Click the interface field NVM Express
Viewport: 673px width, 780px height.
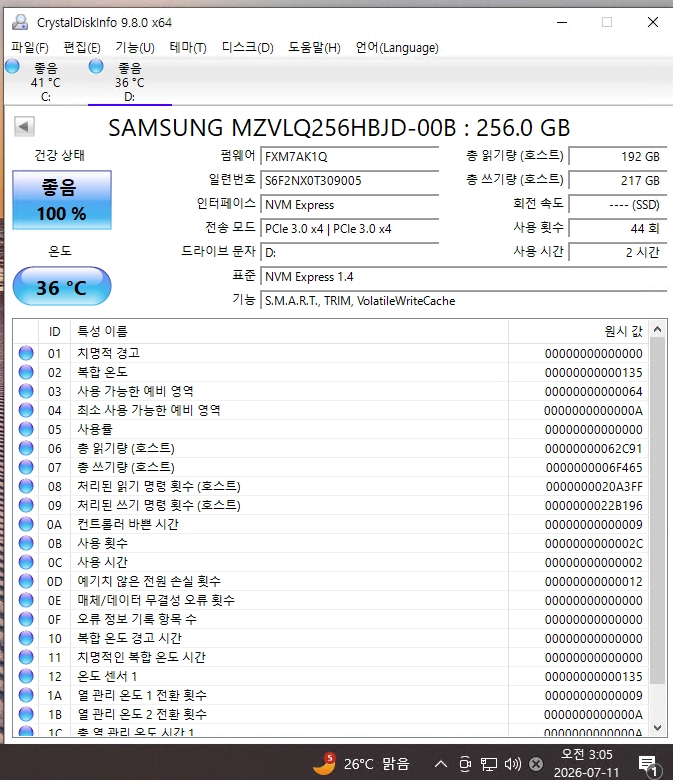pyautogui.click(x=349, y=204)
